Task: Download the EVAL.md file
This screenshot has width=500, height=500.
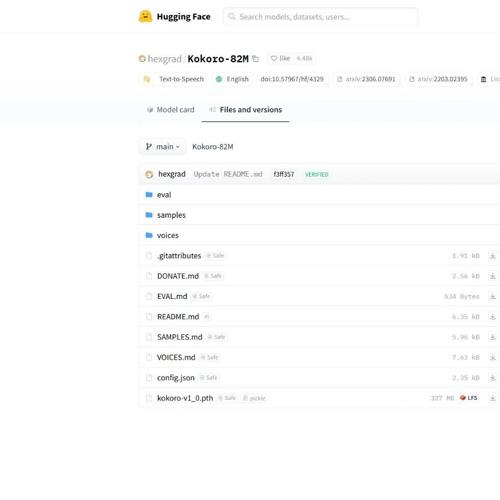Action: 492,296
